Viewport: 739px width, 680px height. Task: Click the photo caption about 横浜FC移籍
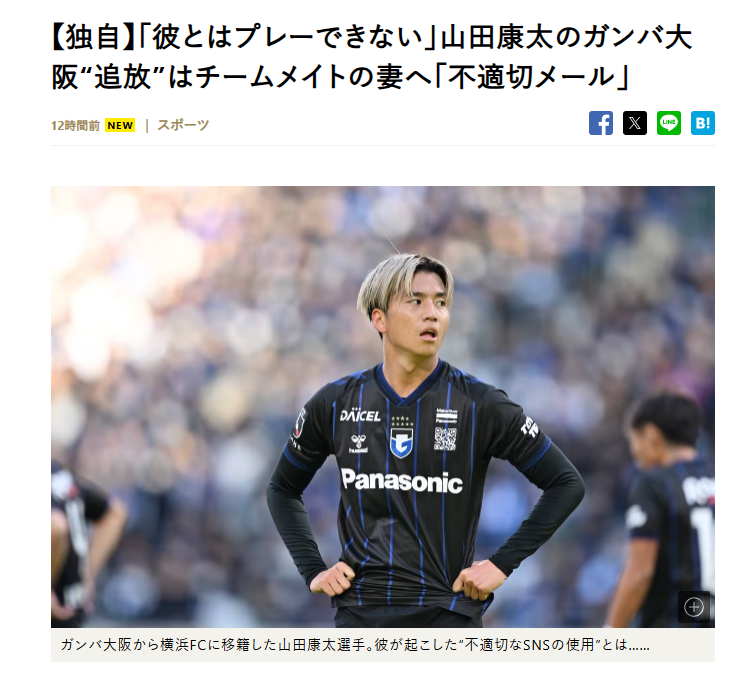pyautogui.click(x=355, y=645)
